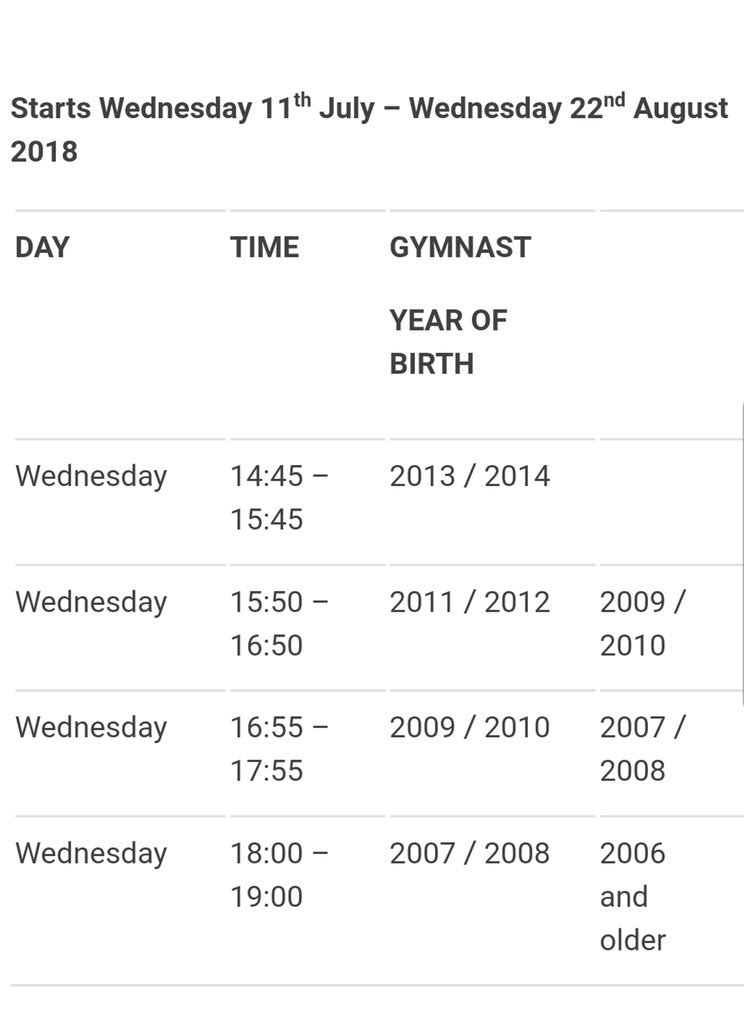Click the 2013 / 2014 birth year cell

coord(470,476)
